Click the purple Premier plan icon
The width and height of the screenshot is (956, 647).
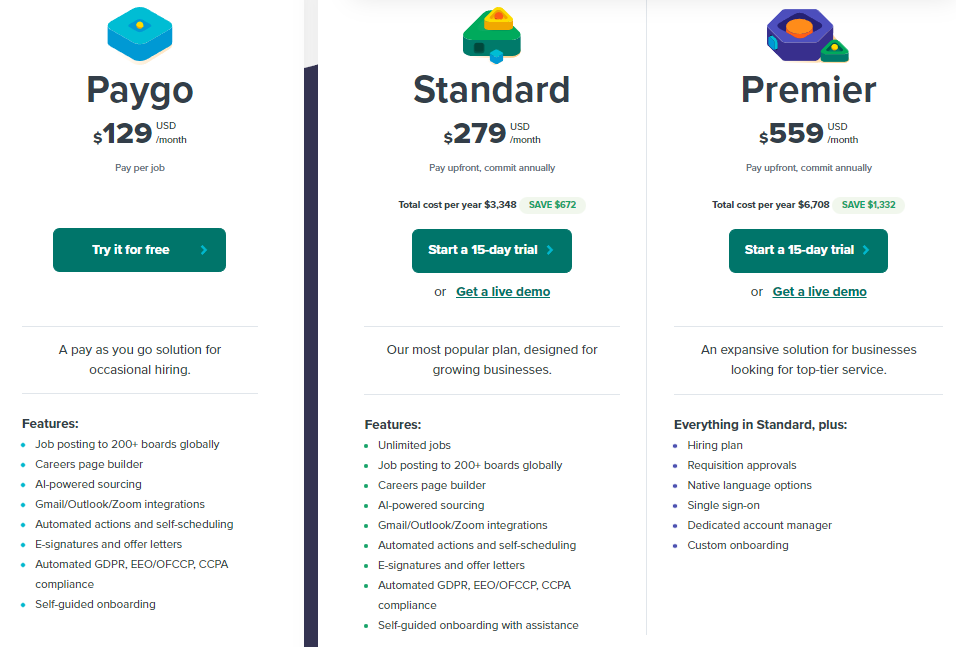[807, 35]
